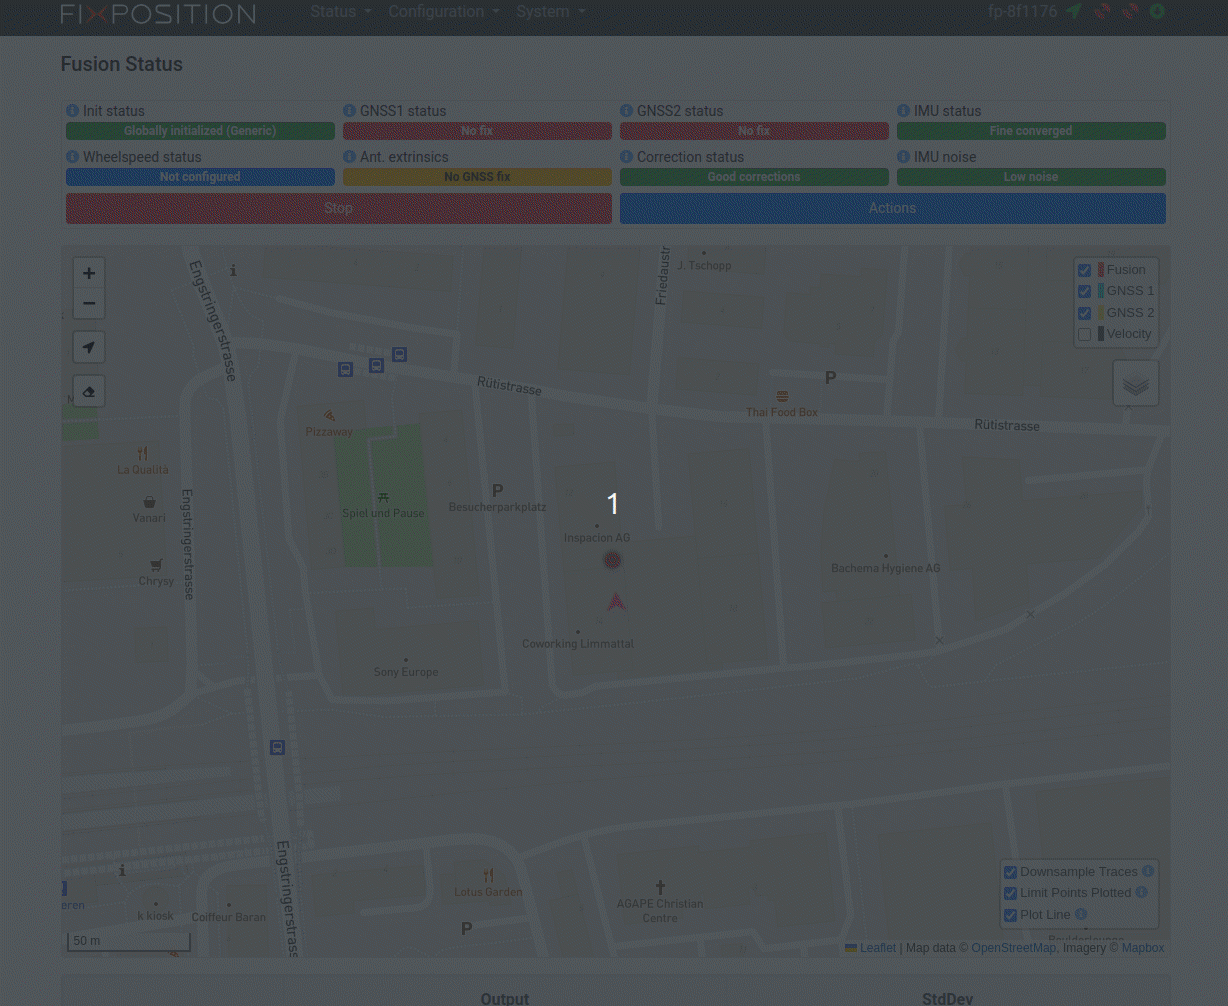
Task: Open the System dropdown menu
Action: pyautogui.click(x=550, y=12)
